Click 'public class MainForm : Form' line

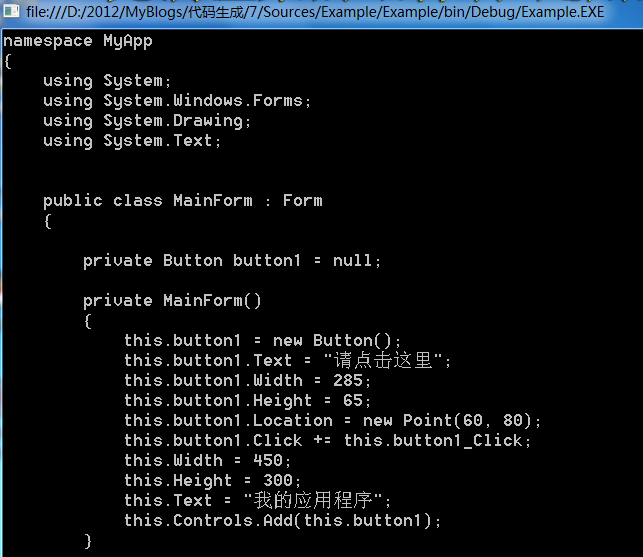pyautogui.click(x=183, y=201)
